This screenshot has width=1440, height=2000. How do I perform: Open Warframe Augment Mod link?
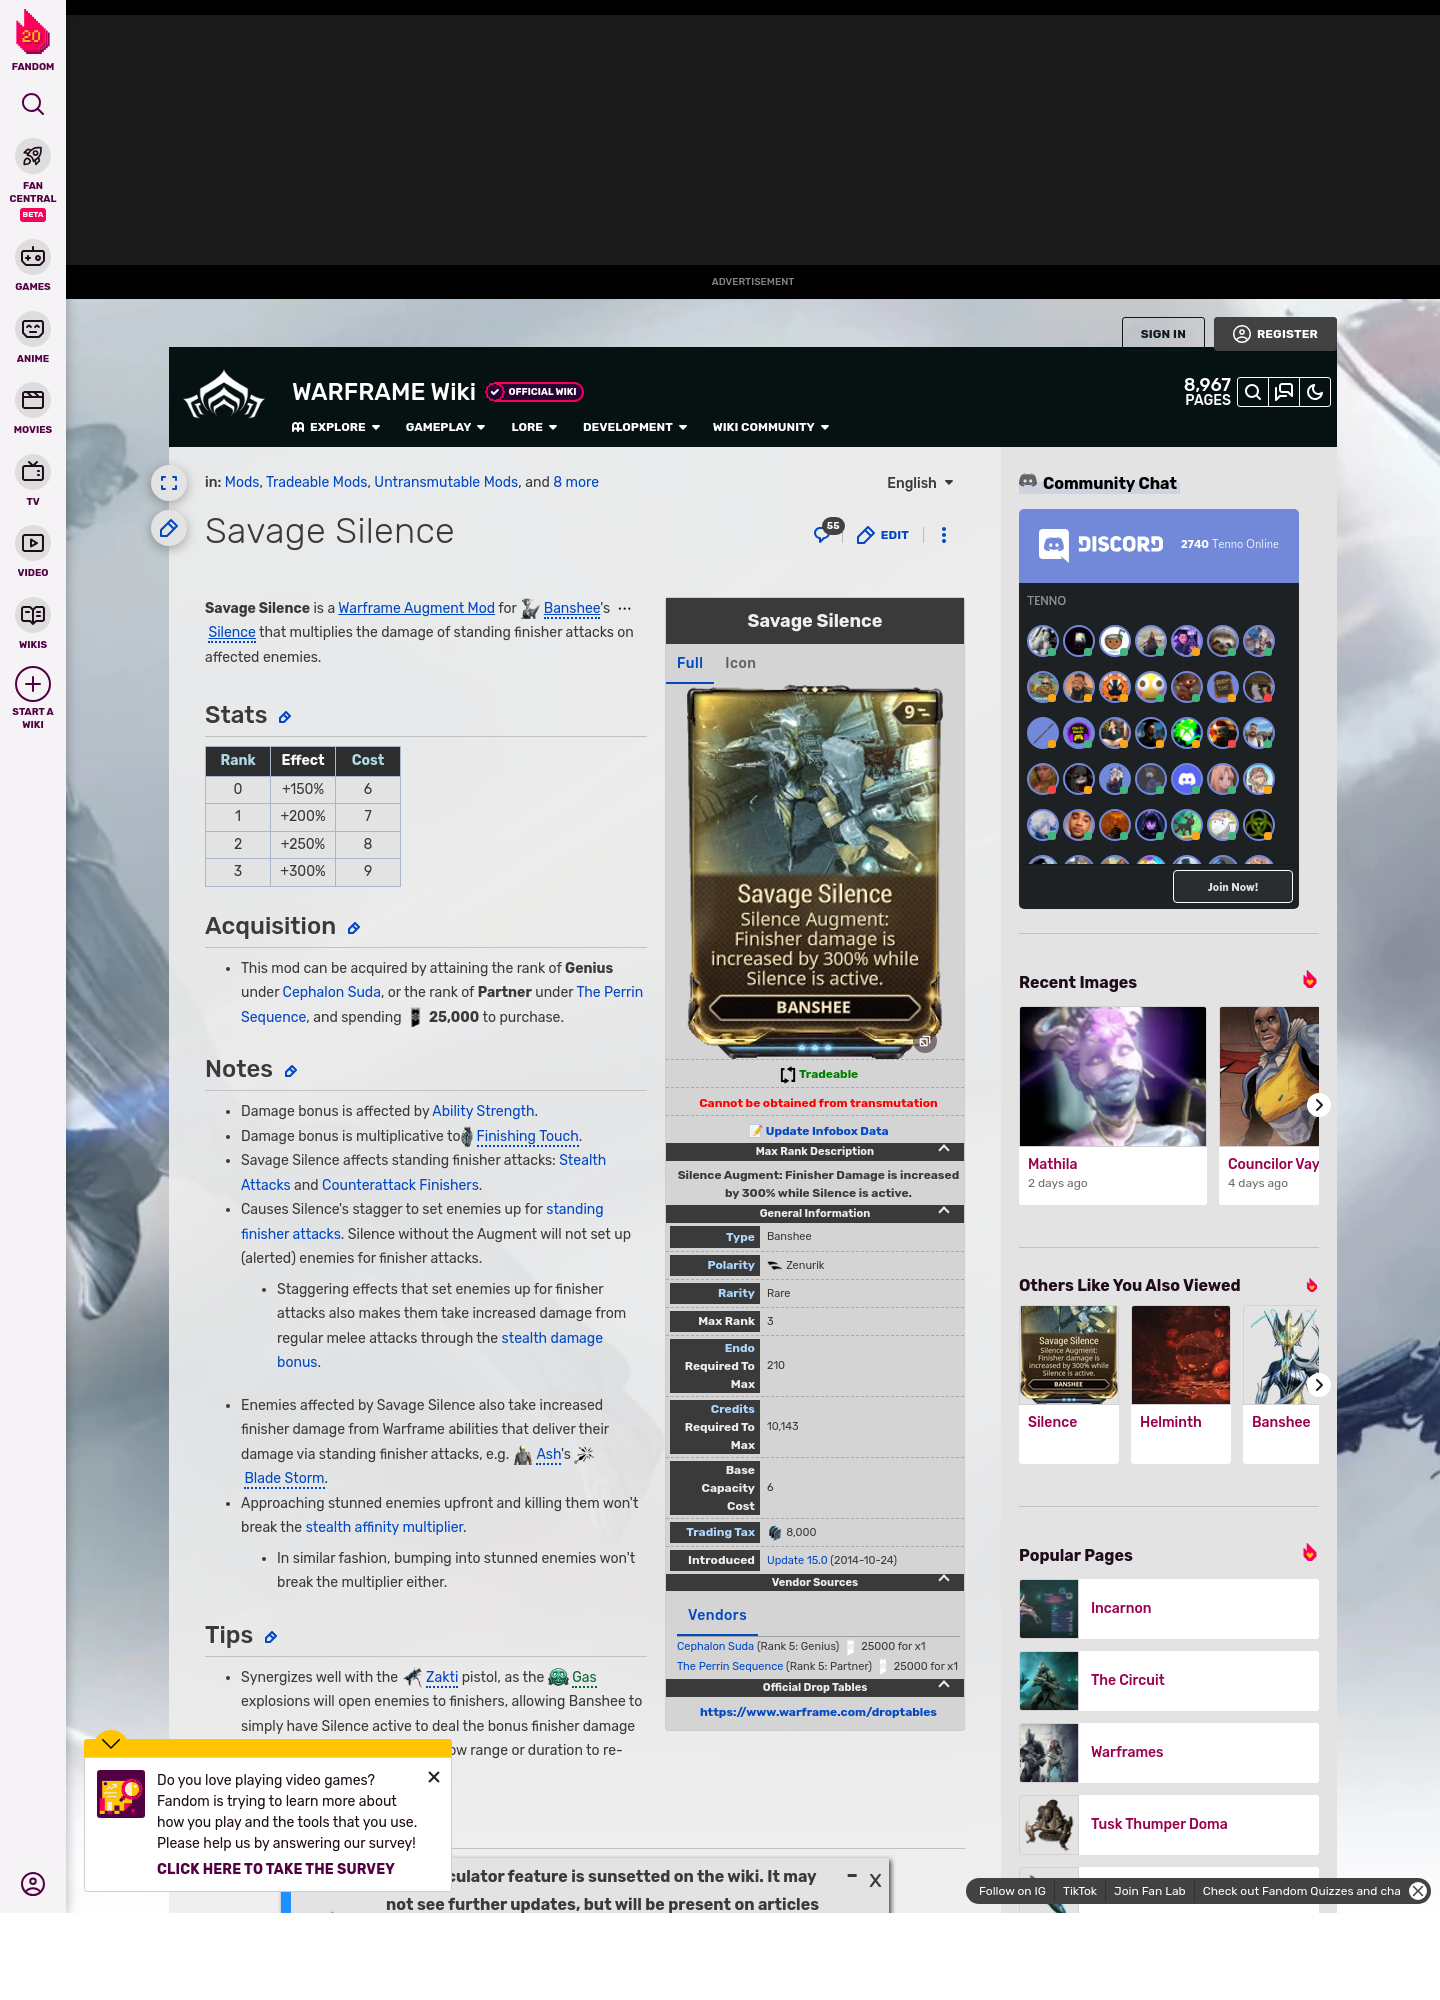point(416,608)
